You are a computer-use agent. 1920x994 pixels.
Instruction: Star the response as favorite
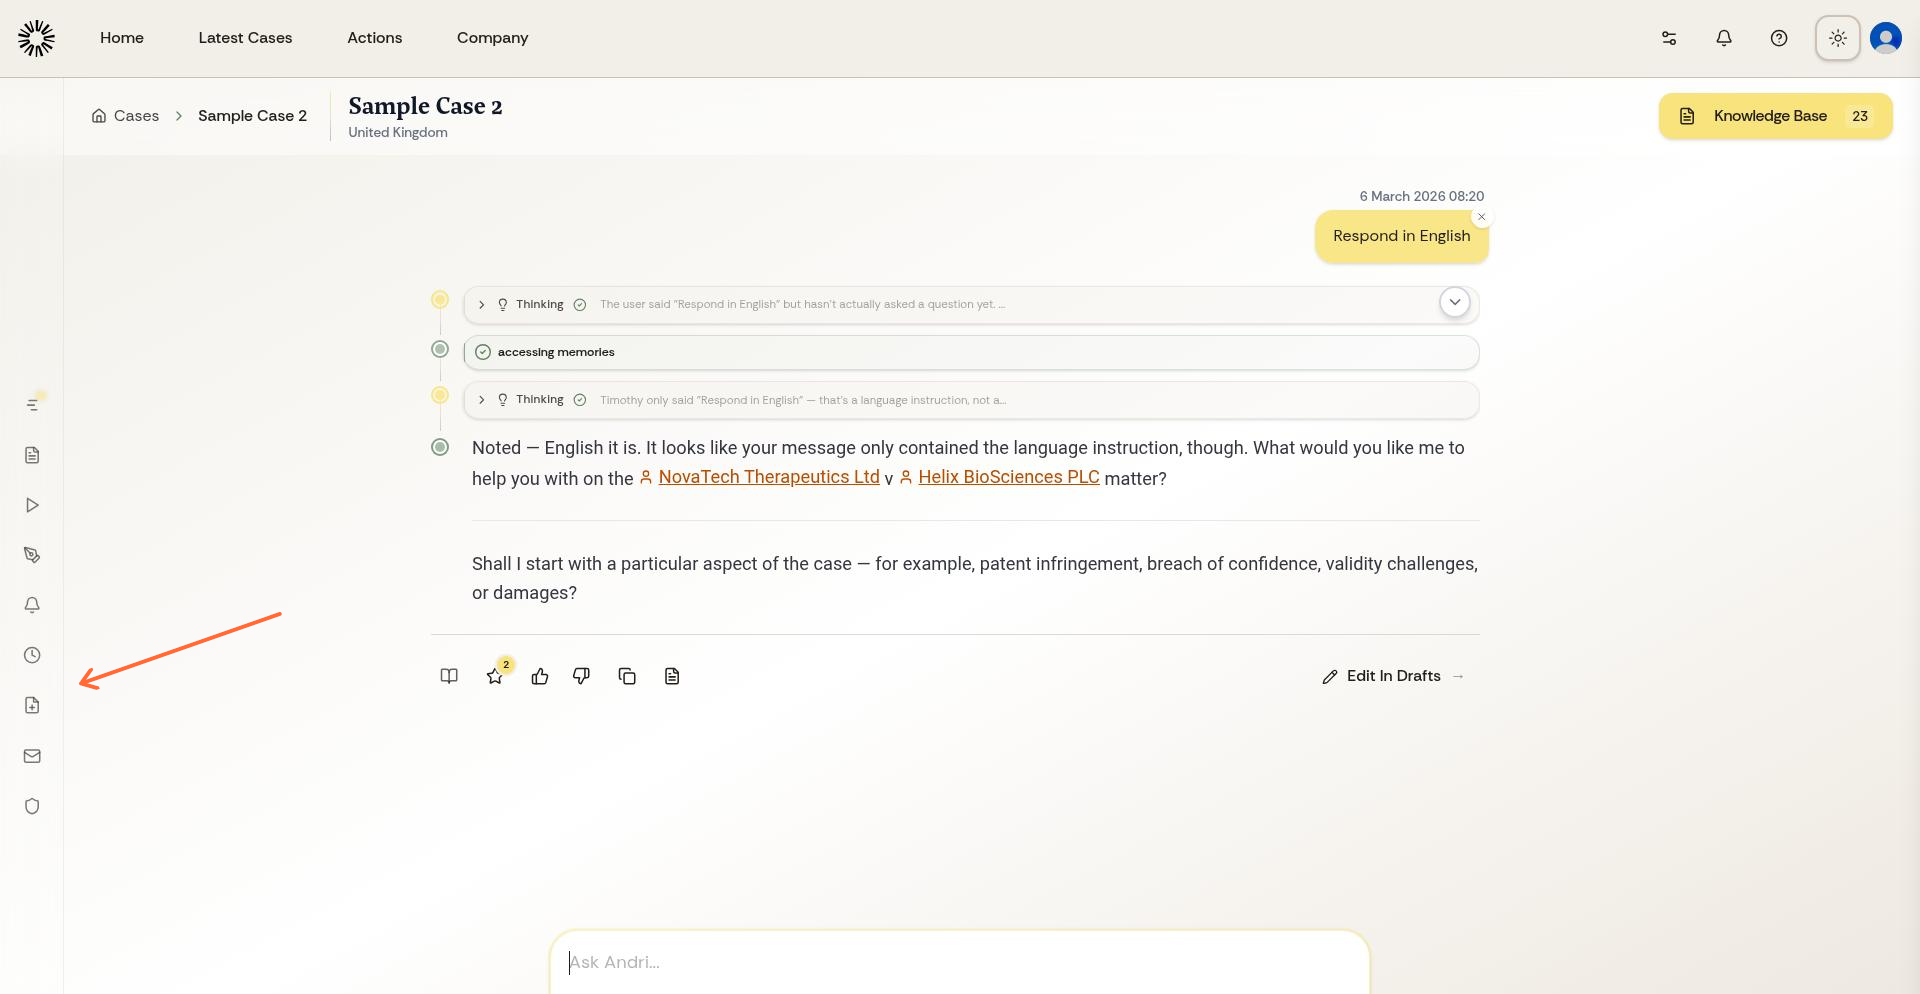pos(495,677)
